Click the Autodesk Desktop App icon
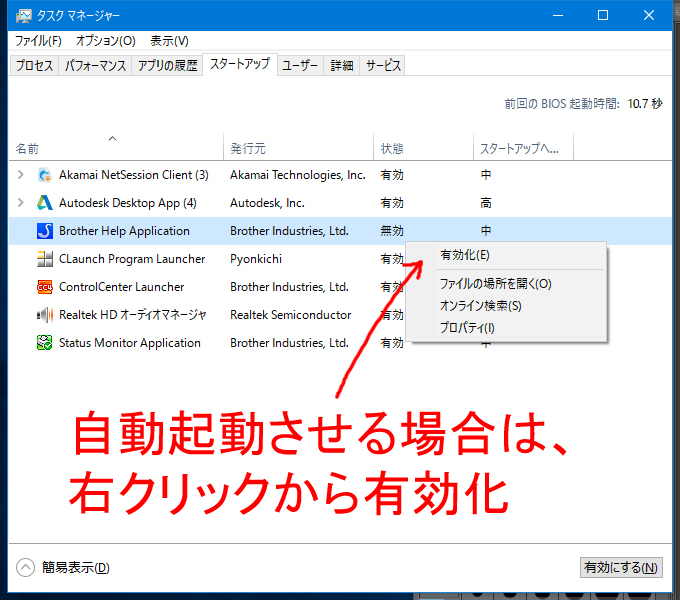Viewport: 680px width, 600px height. pyautogui.click(x=45, y=203)
